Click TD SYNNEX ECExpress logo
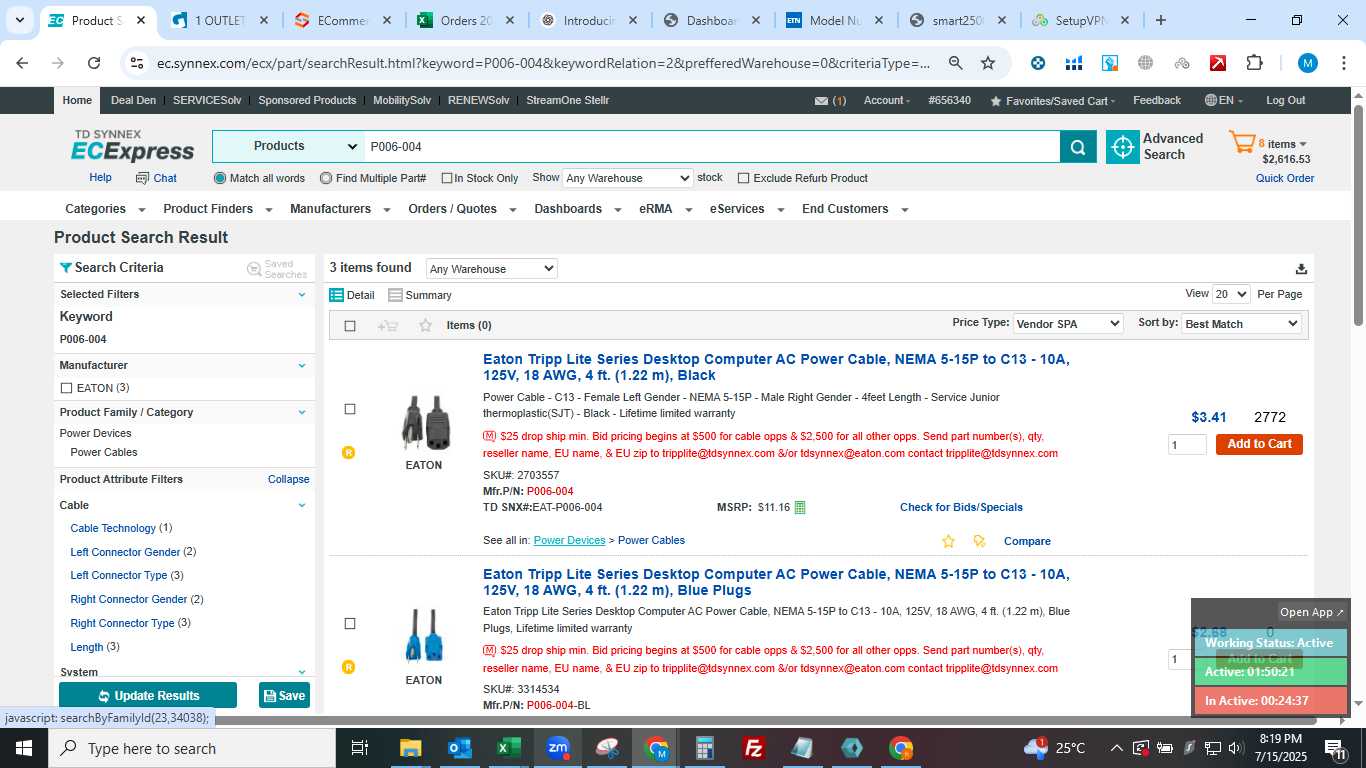1366x768 pixels. point(132,146)
